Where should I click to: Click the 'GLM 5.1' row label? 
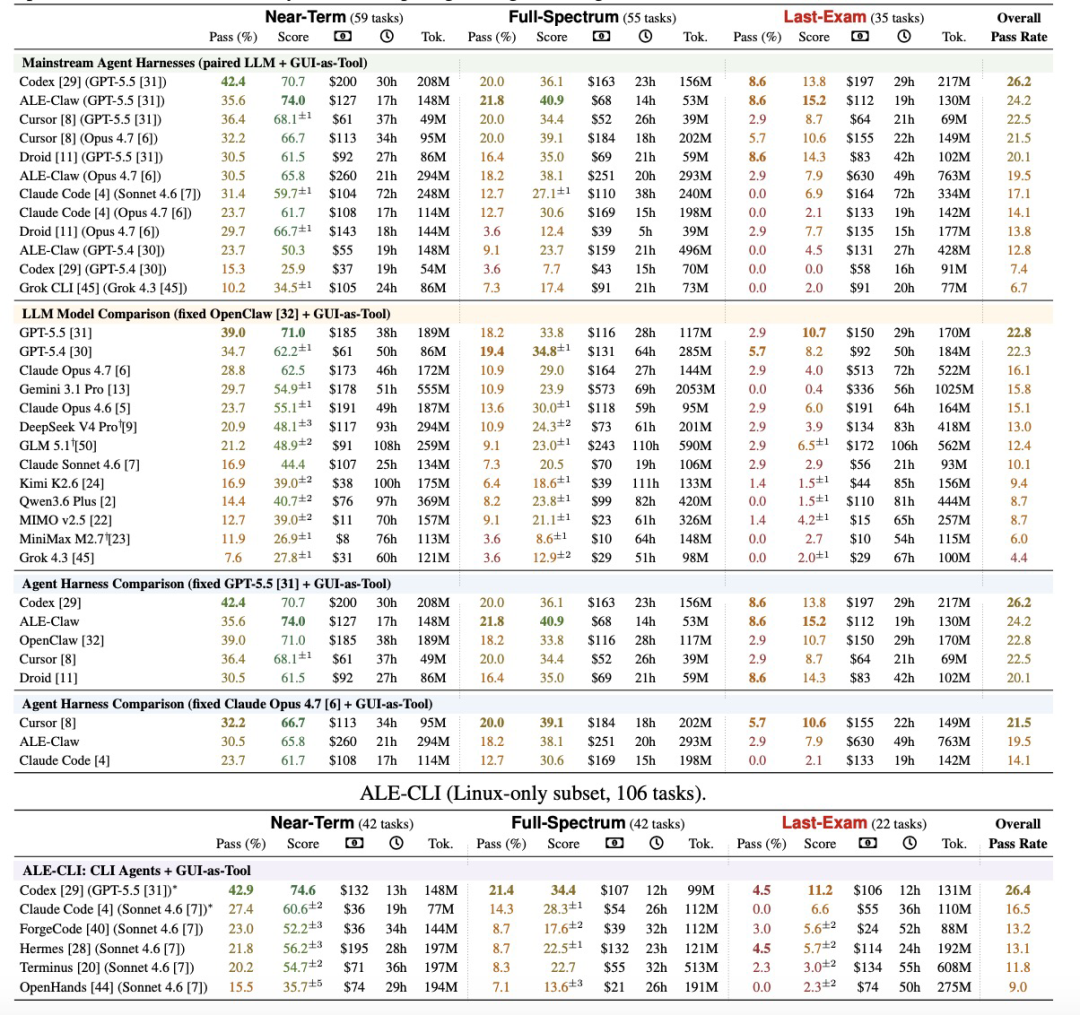[58, 446]
